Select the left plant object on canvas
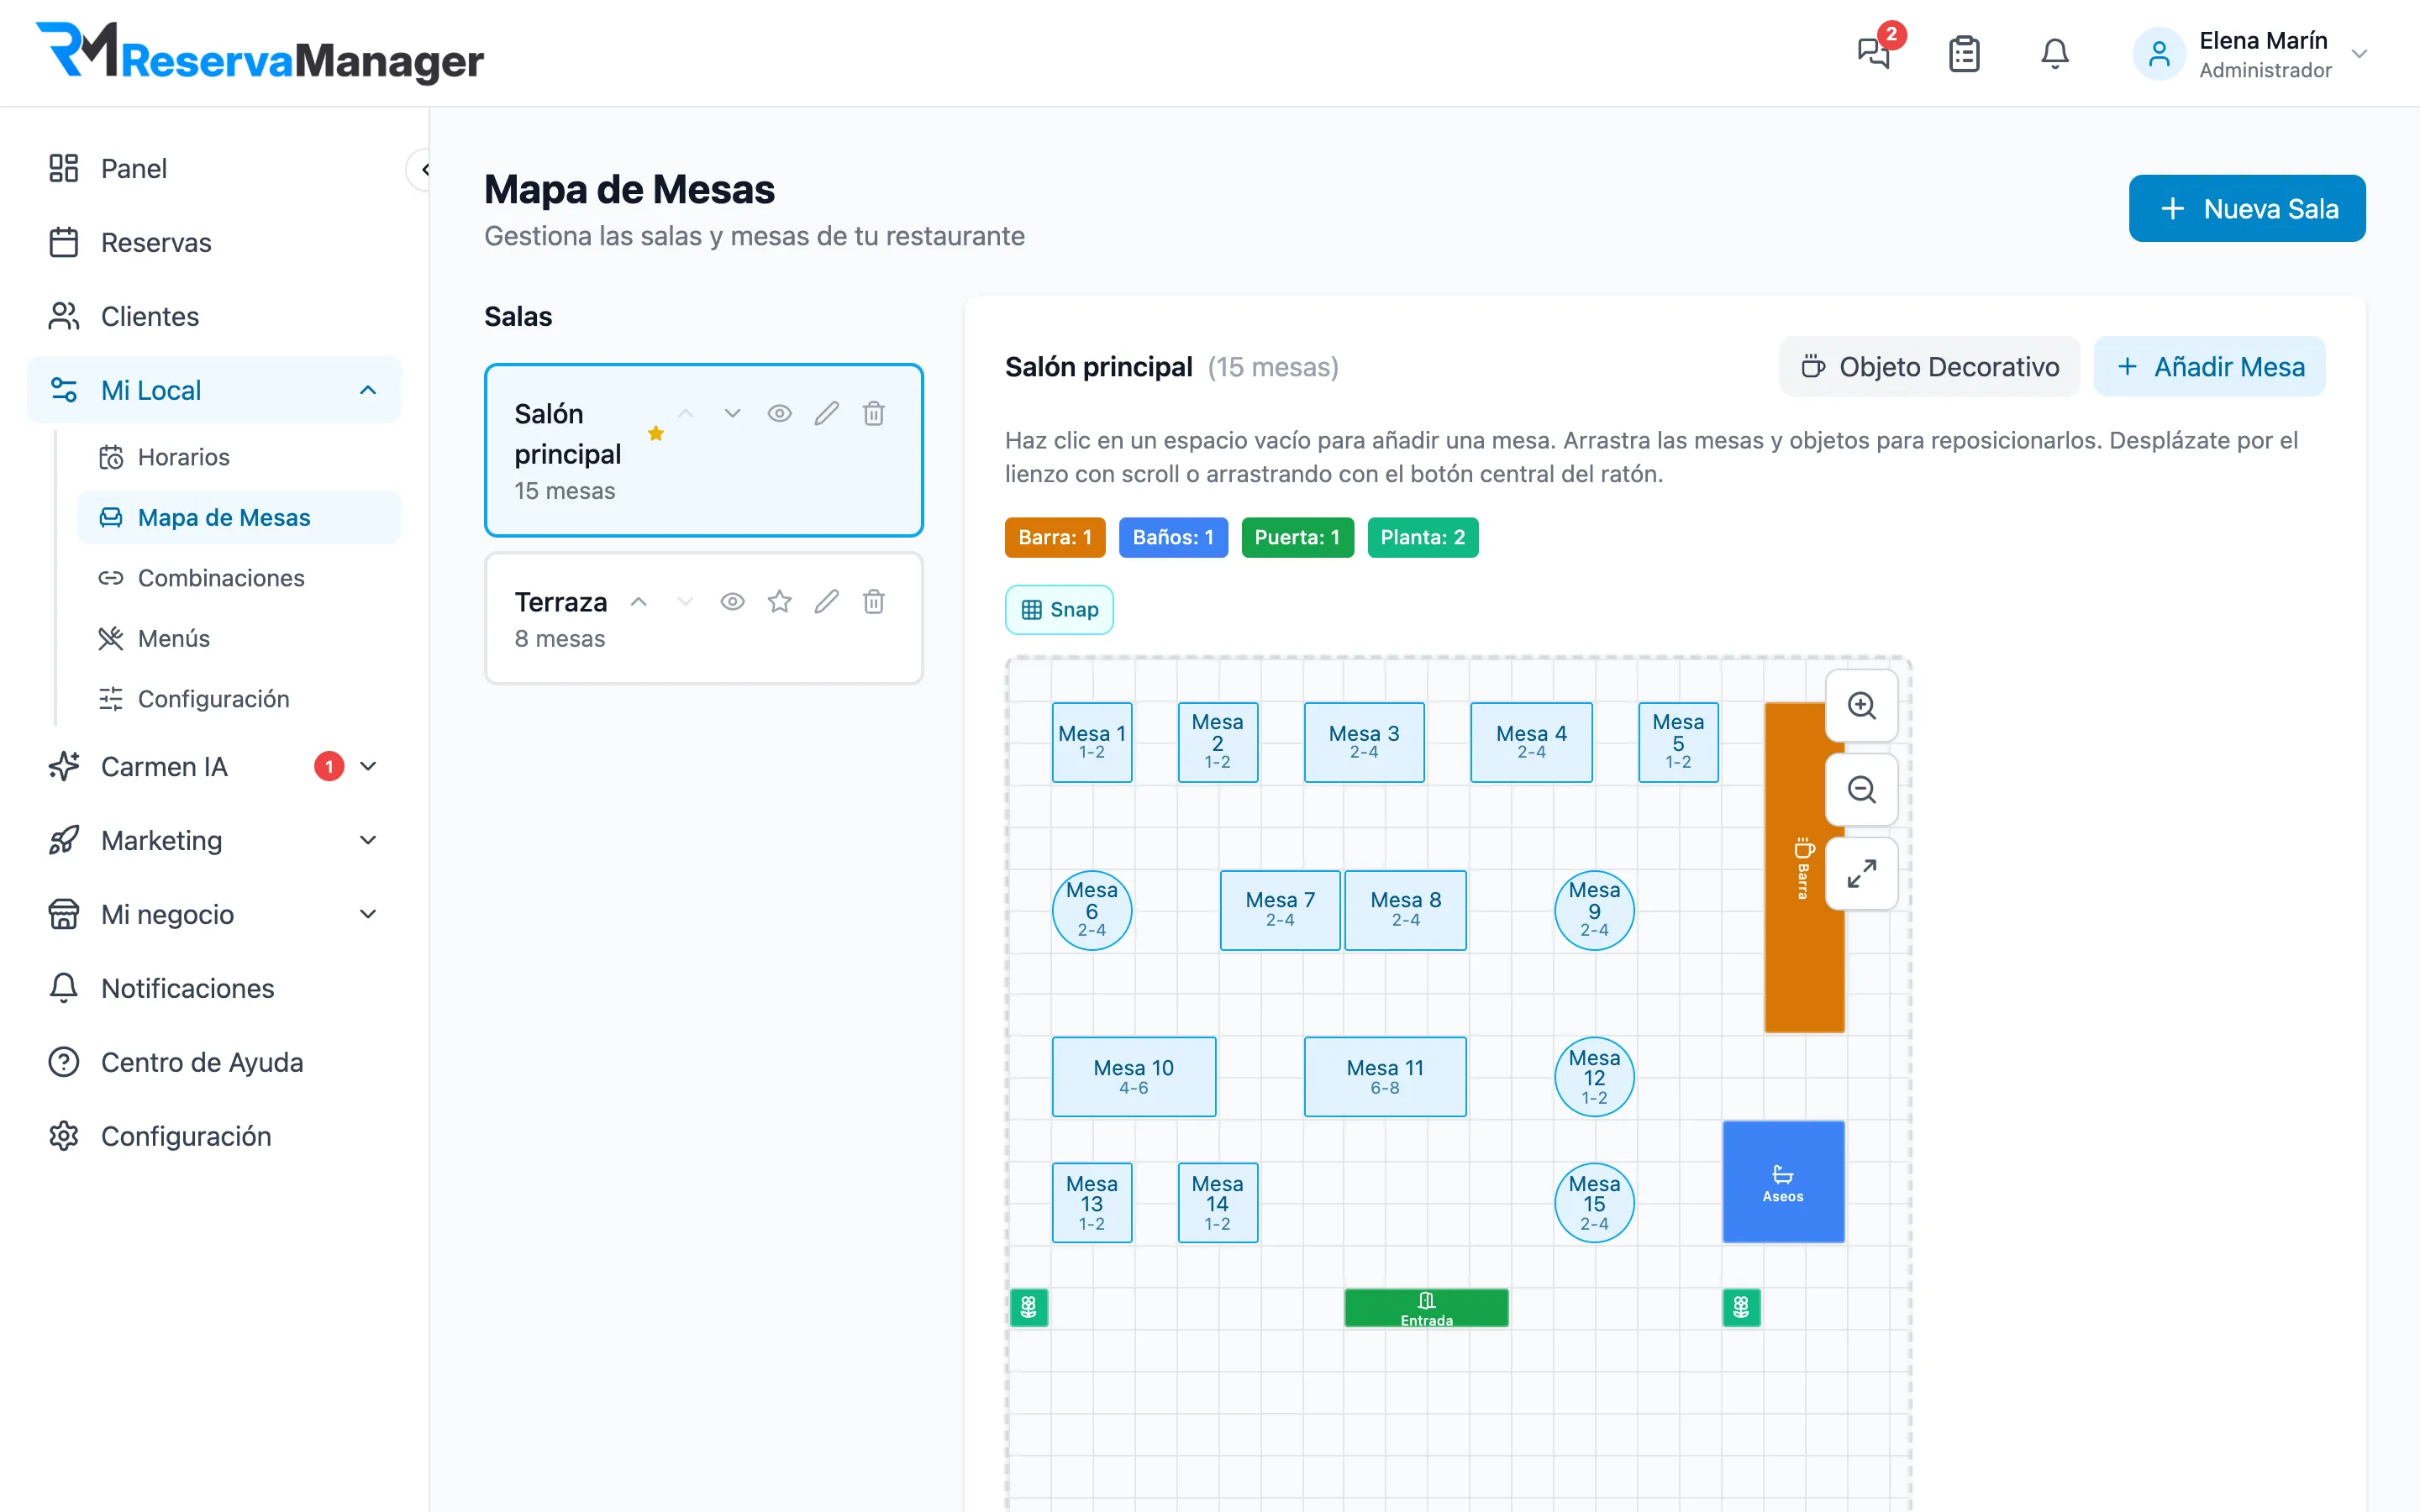The height and width of the screenshot is (1512, 2420). tap(1029, 1307)
